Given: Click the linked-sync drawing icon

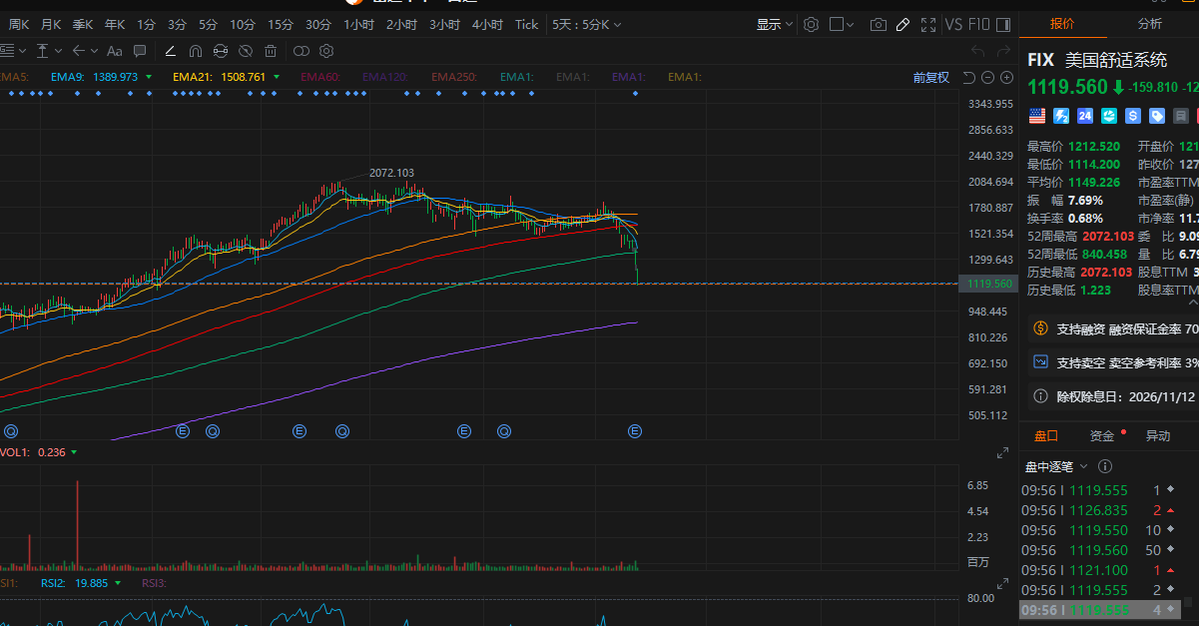Looking at the screenshot, I should tap(220, 51).
